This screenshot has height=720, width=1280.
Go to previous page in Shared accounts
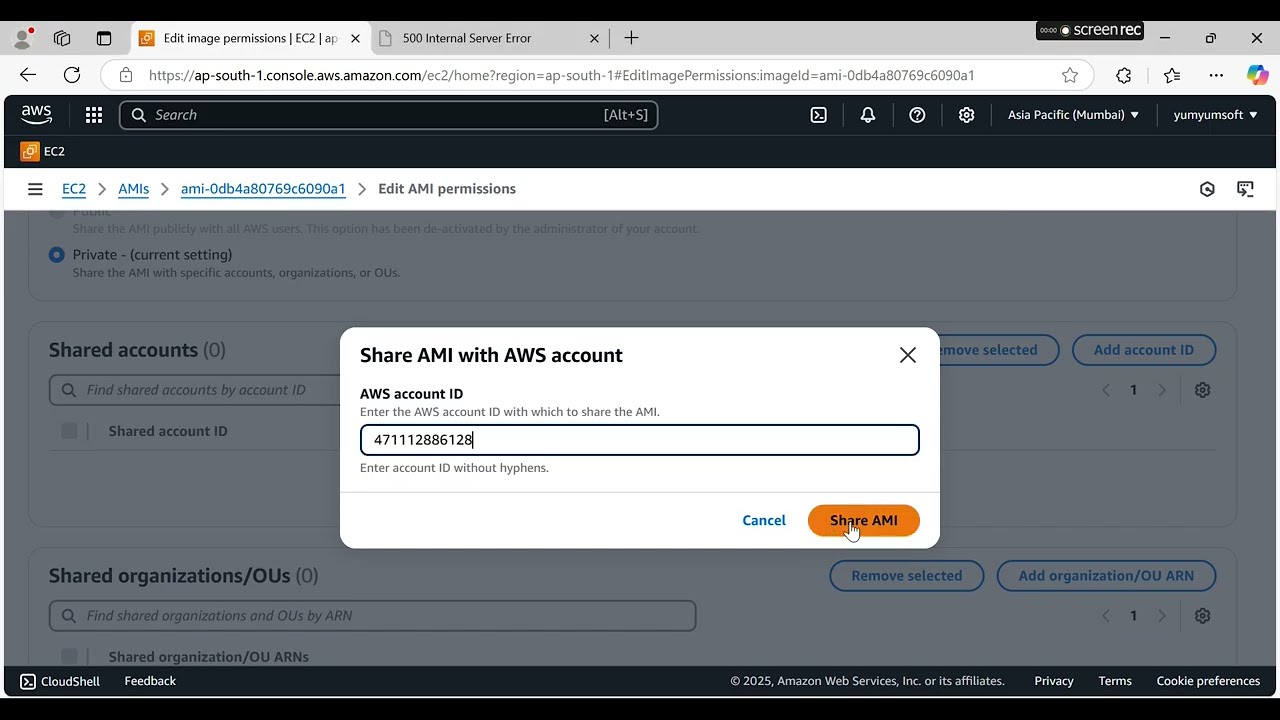click(1106, 390)
